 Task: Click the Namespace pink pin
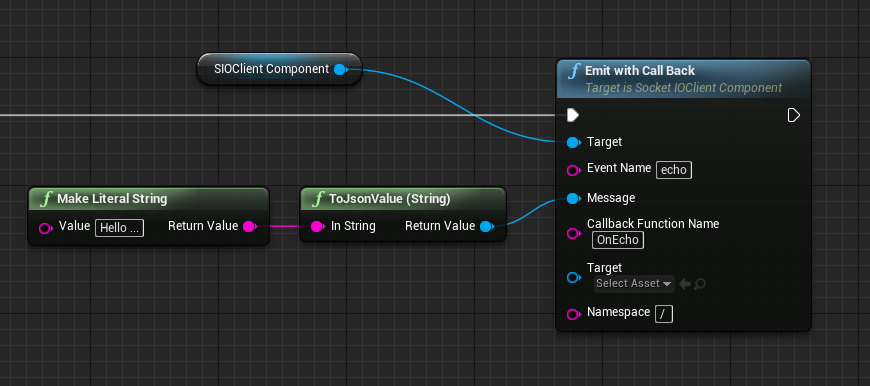(x=574, y=314)
